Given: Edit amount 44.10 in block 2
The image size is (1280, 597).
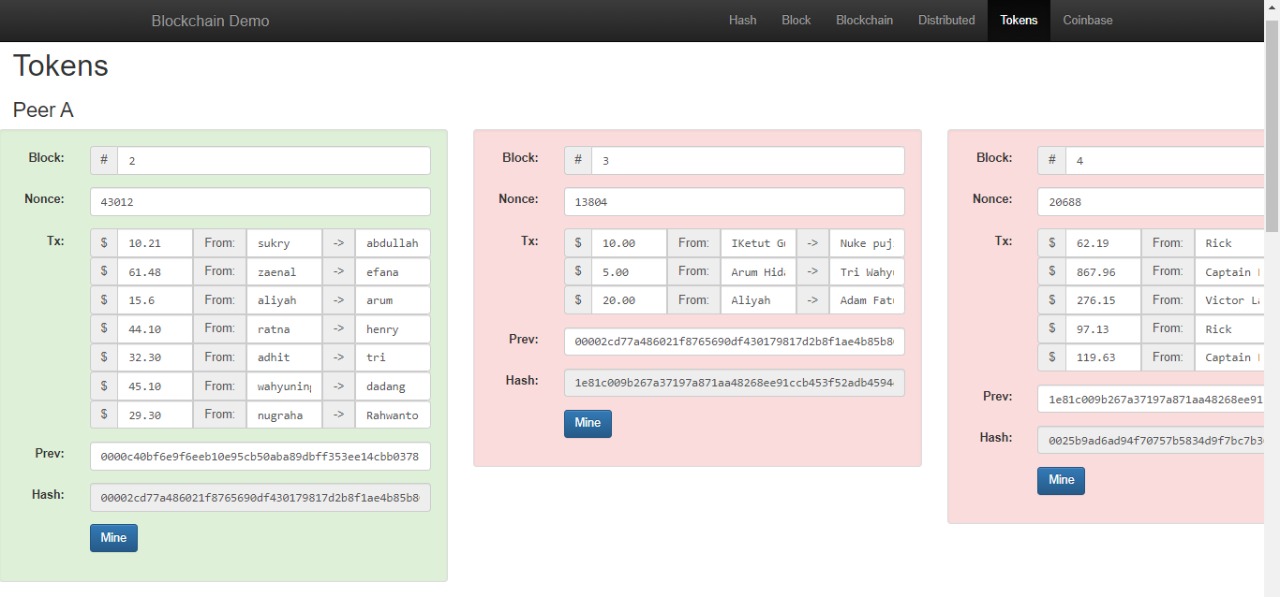Looking at the screenshot, I should [155, 329].
